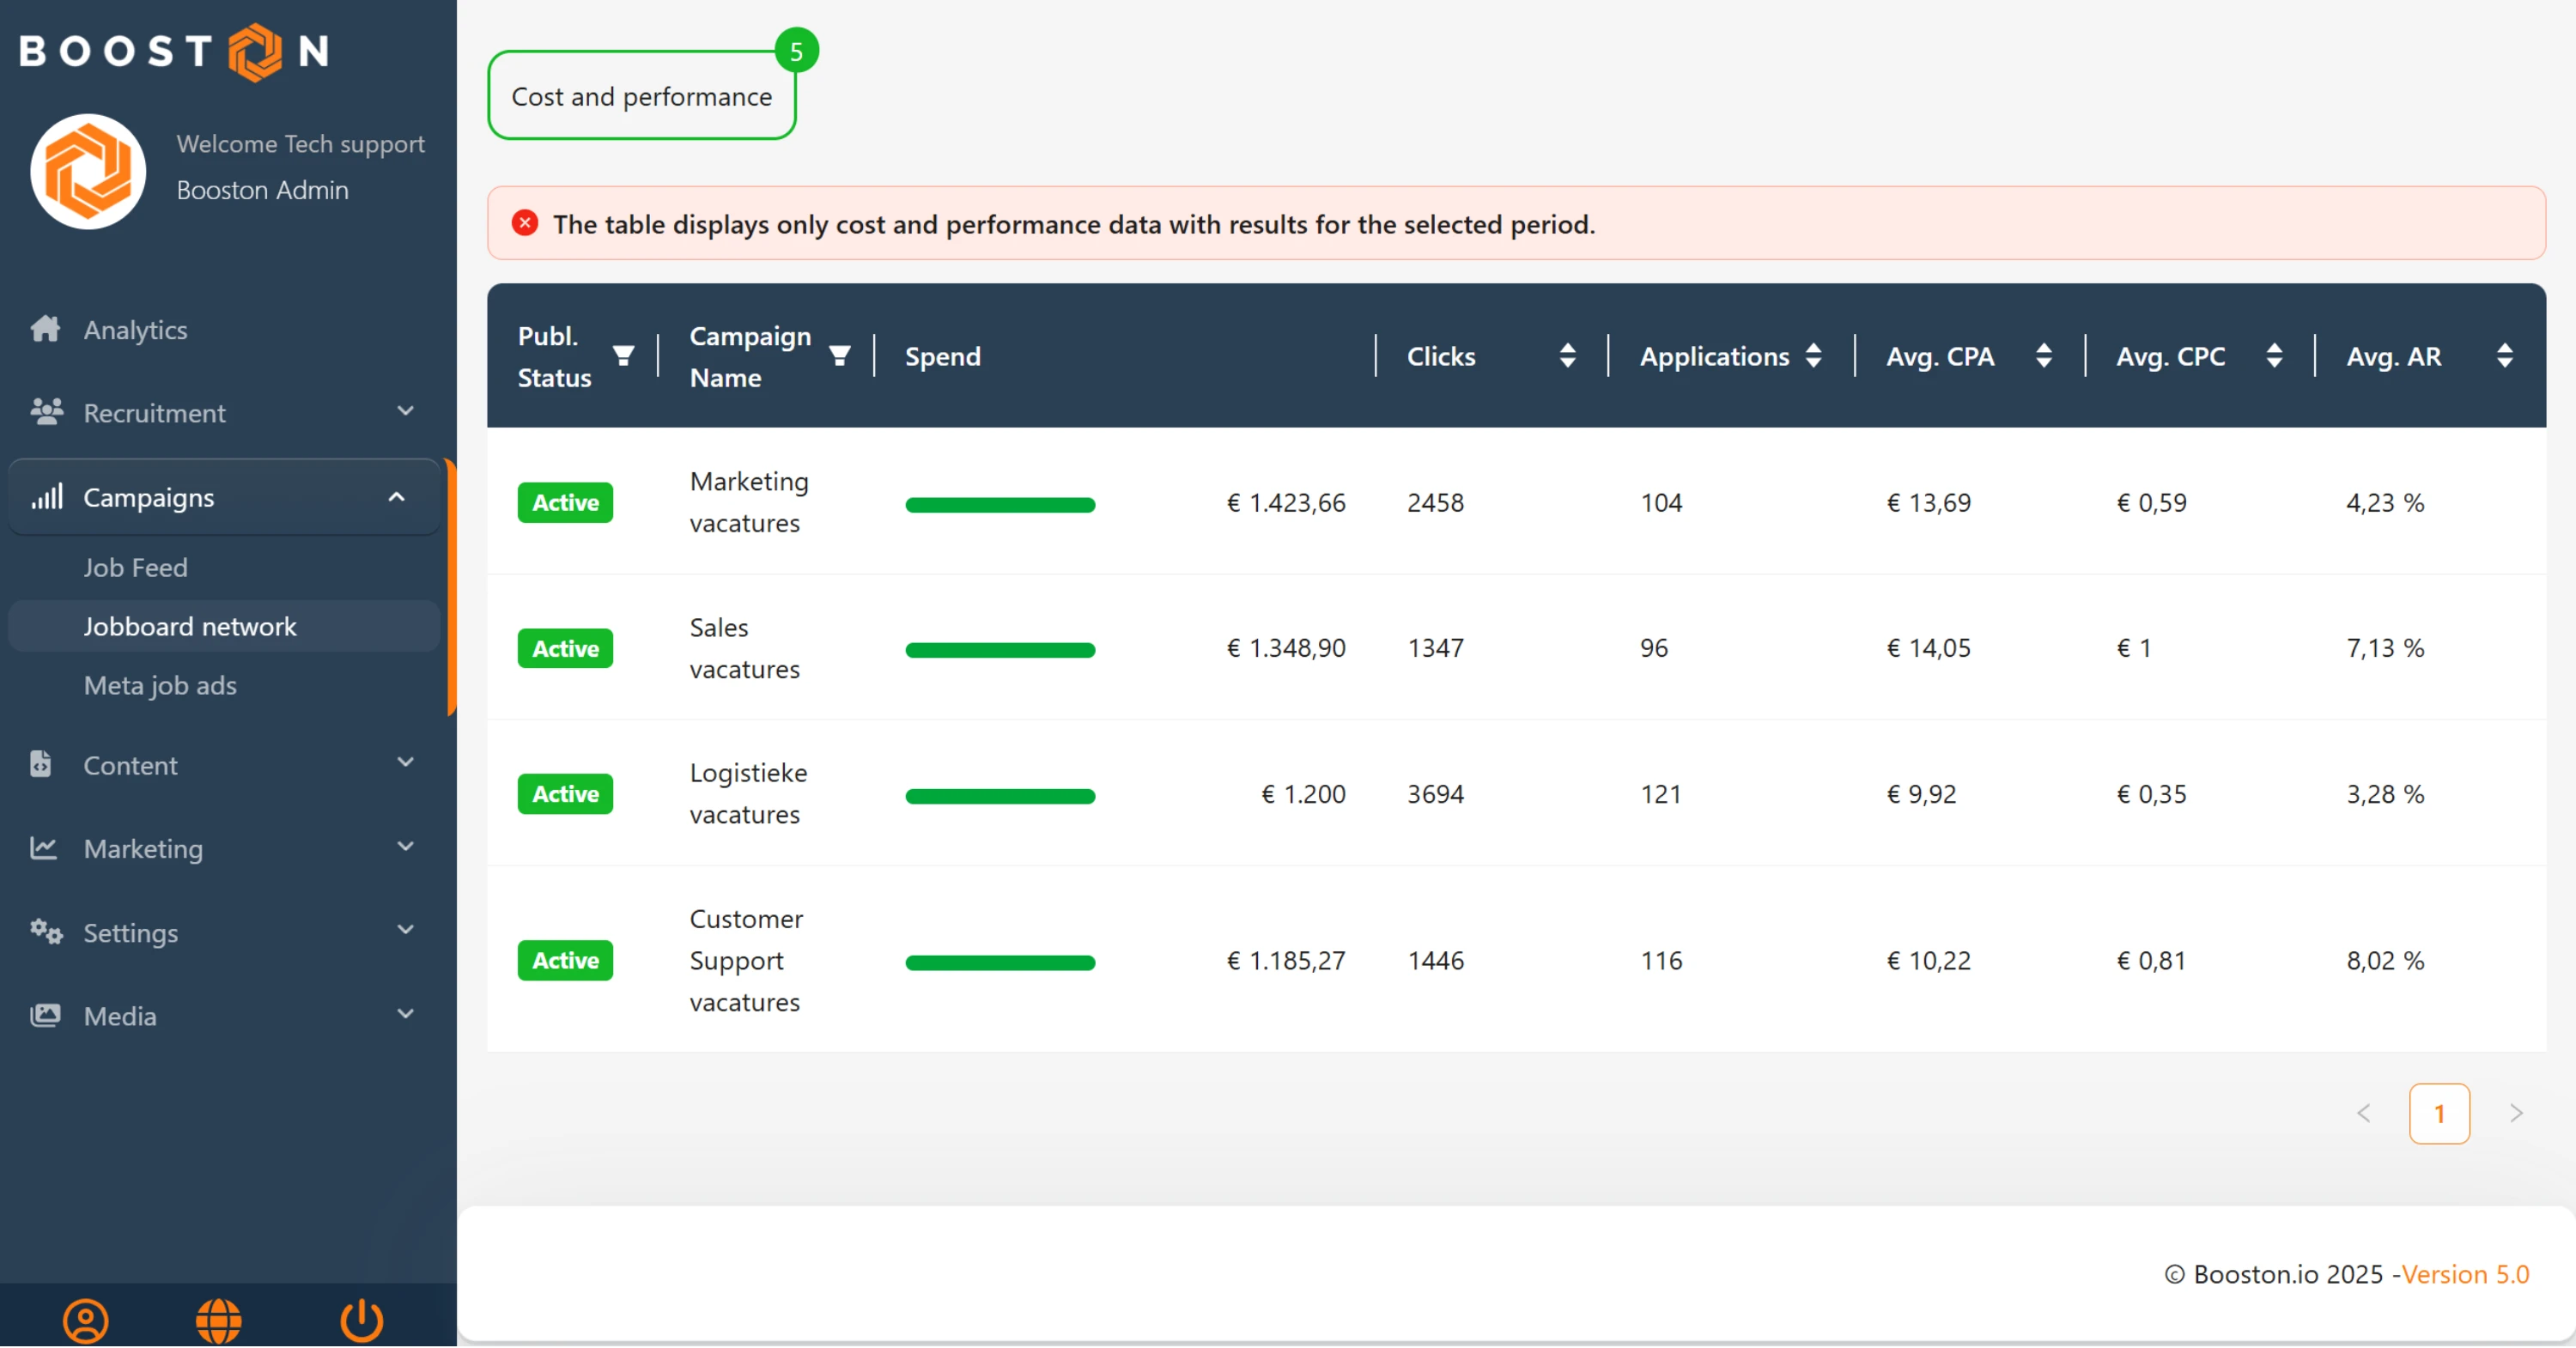Click the Version 5.0 link
The height and width of the screenshot is (1348, 2576).
[2465, 1274]
